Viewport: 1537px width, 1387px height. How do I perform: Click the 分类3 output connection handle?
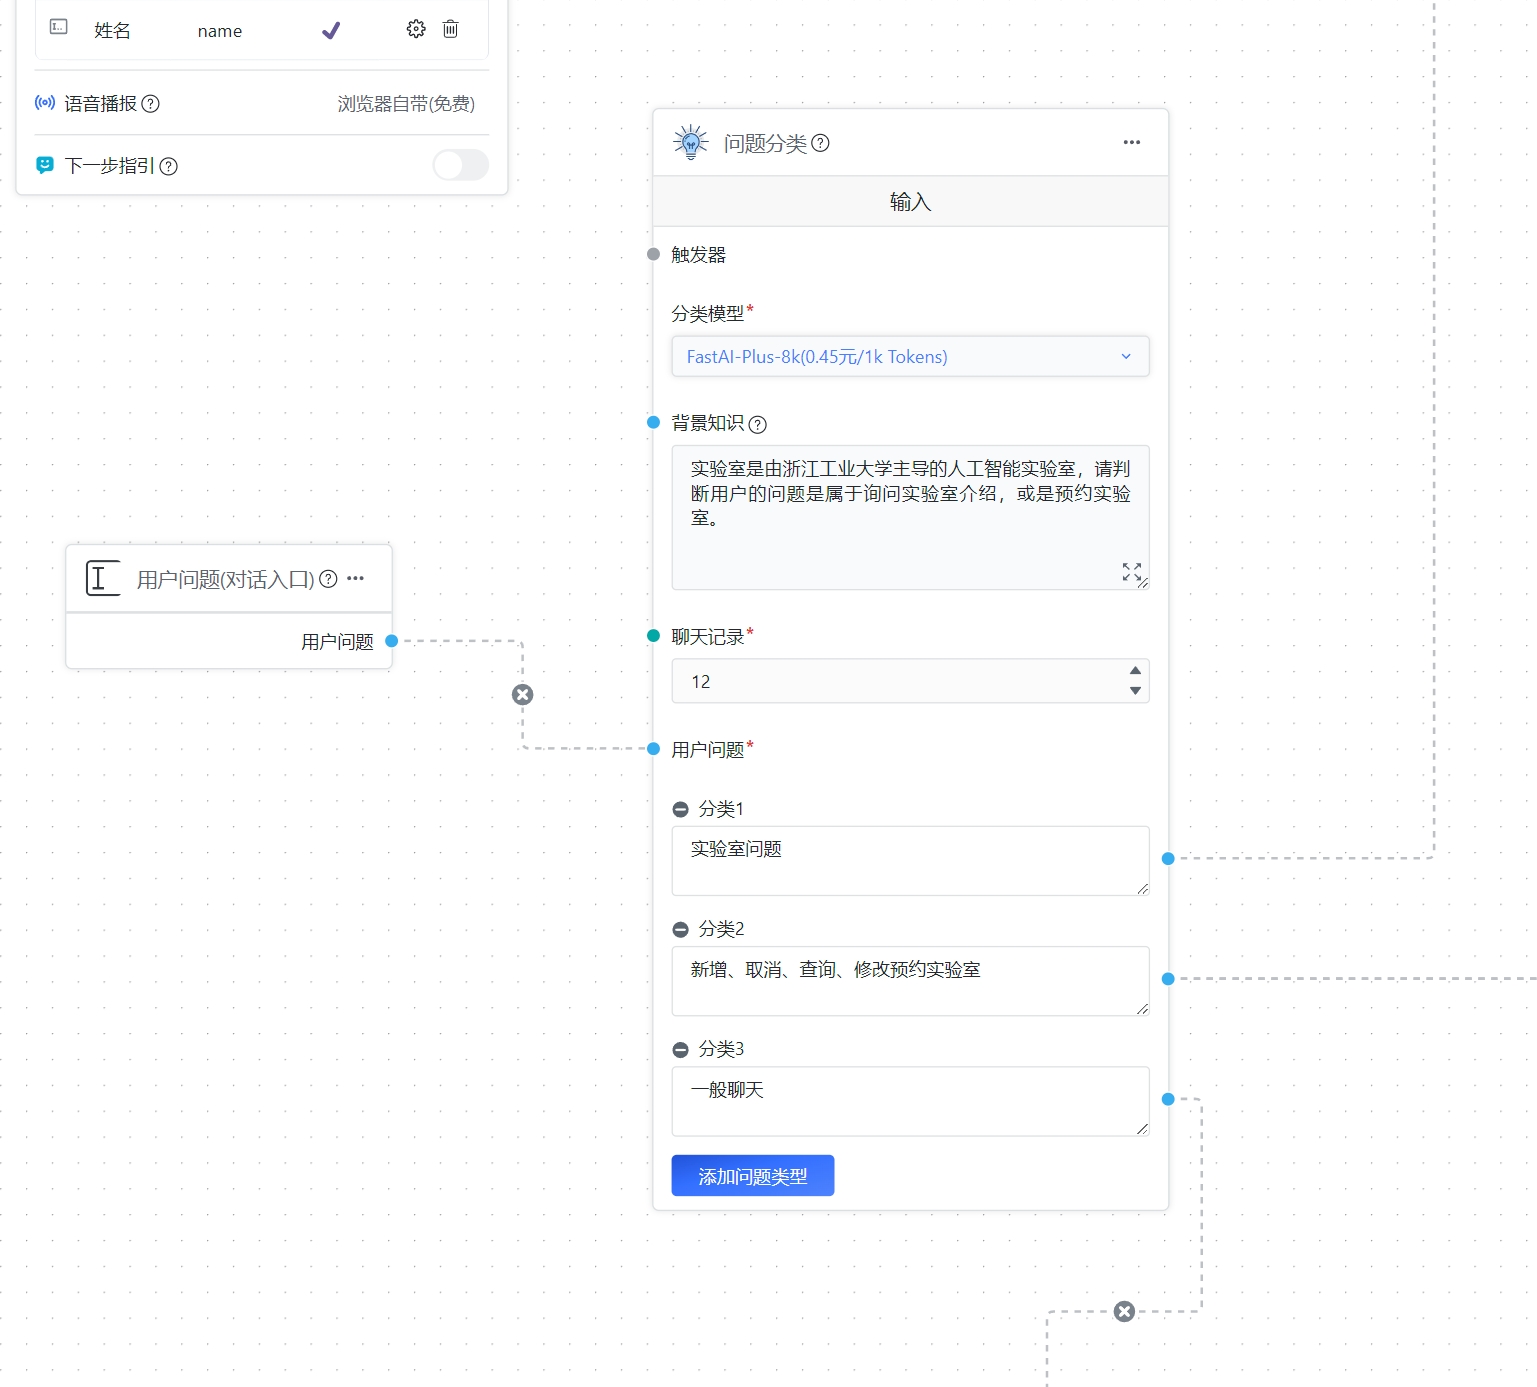[1168, 1099]
